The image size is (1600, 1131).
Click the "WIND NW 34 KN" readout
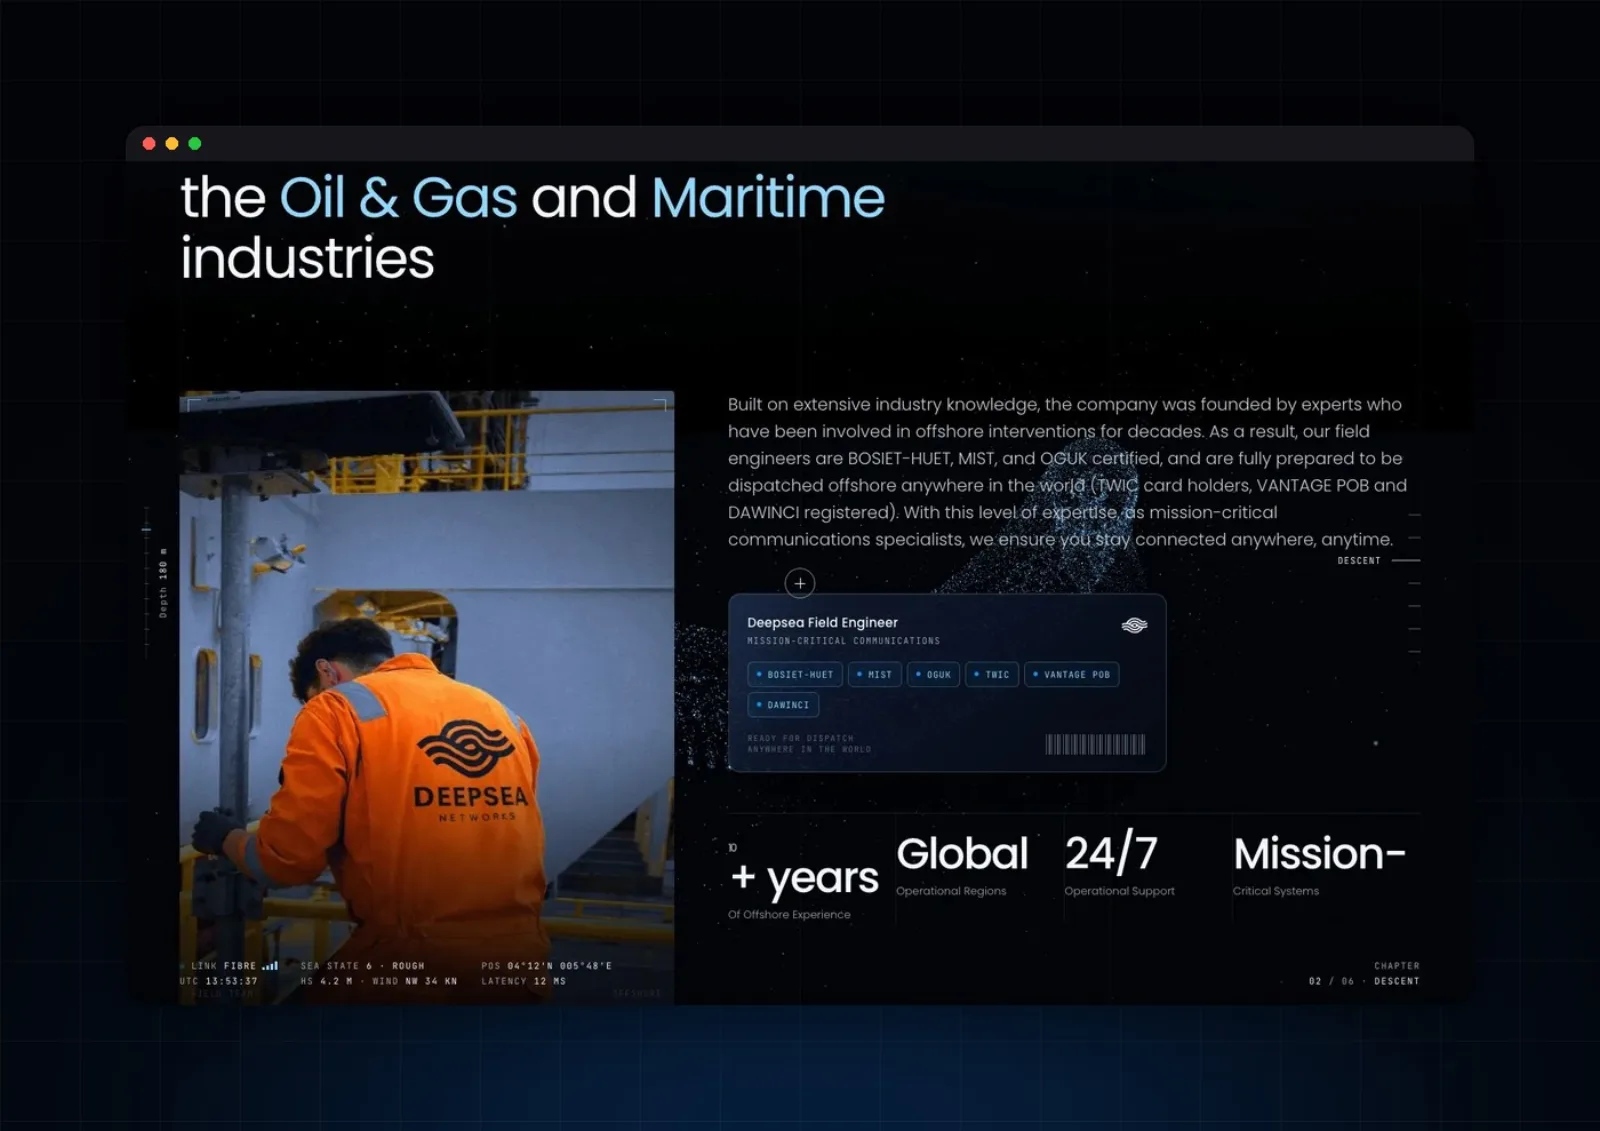click(x=414, y=981)
